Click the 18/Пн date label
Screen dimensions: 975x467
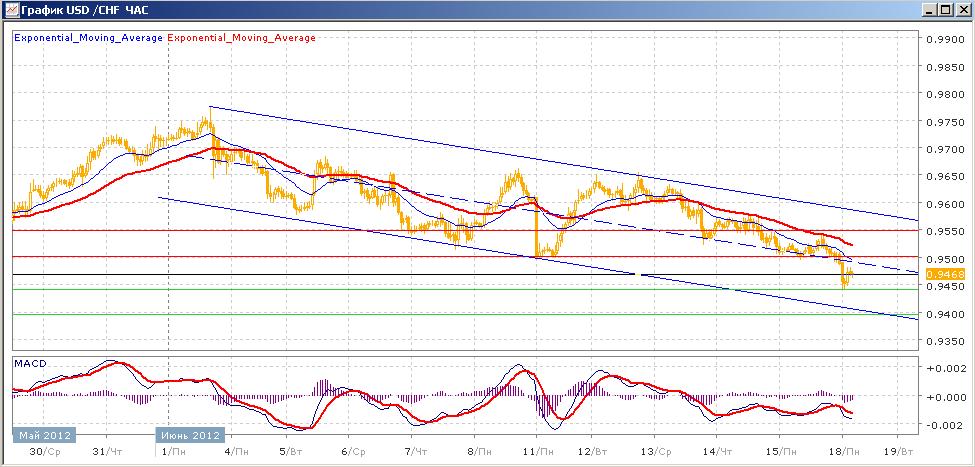pos(843,450)
